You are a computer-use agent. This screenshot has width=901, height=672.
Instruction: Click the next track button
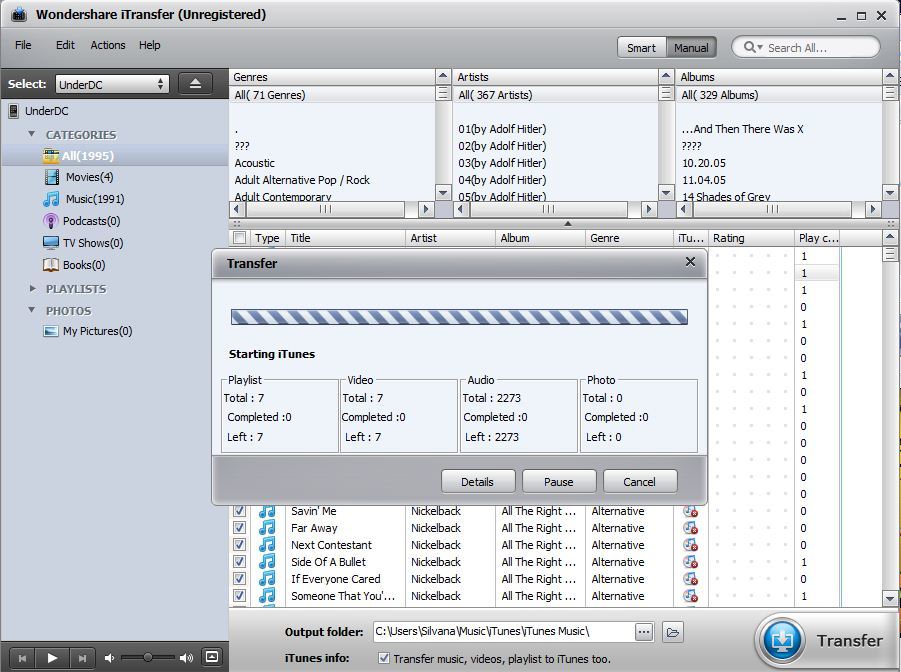(82, 658)
